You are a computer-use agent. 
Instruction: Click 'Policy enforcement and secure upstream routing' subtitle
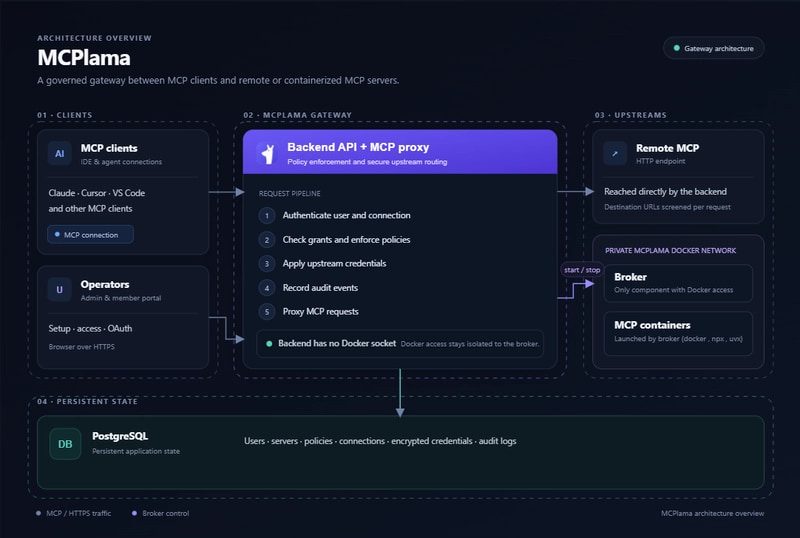coord(367,162)
